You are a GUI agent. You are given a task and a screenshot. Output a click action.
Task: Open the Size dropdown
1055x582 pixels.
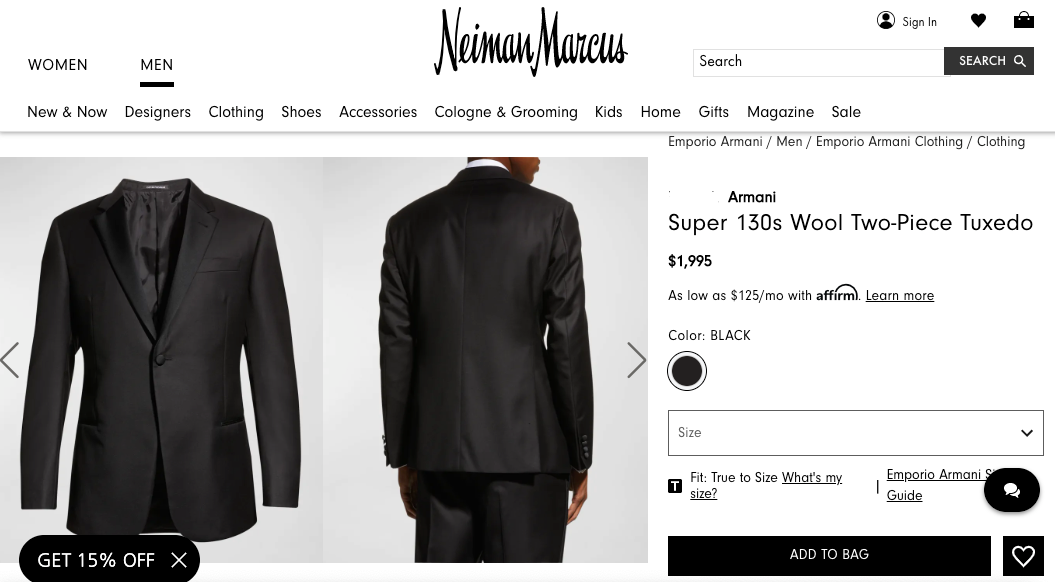(x=855, y=432)
